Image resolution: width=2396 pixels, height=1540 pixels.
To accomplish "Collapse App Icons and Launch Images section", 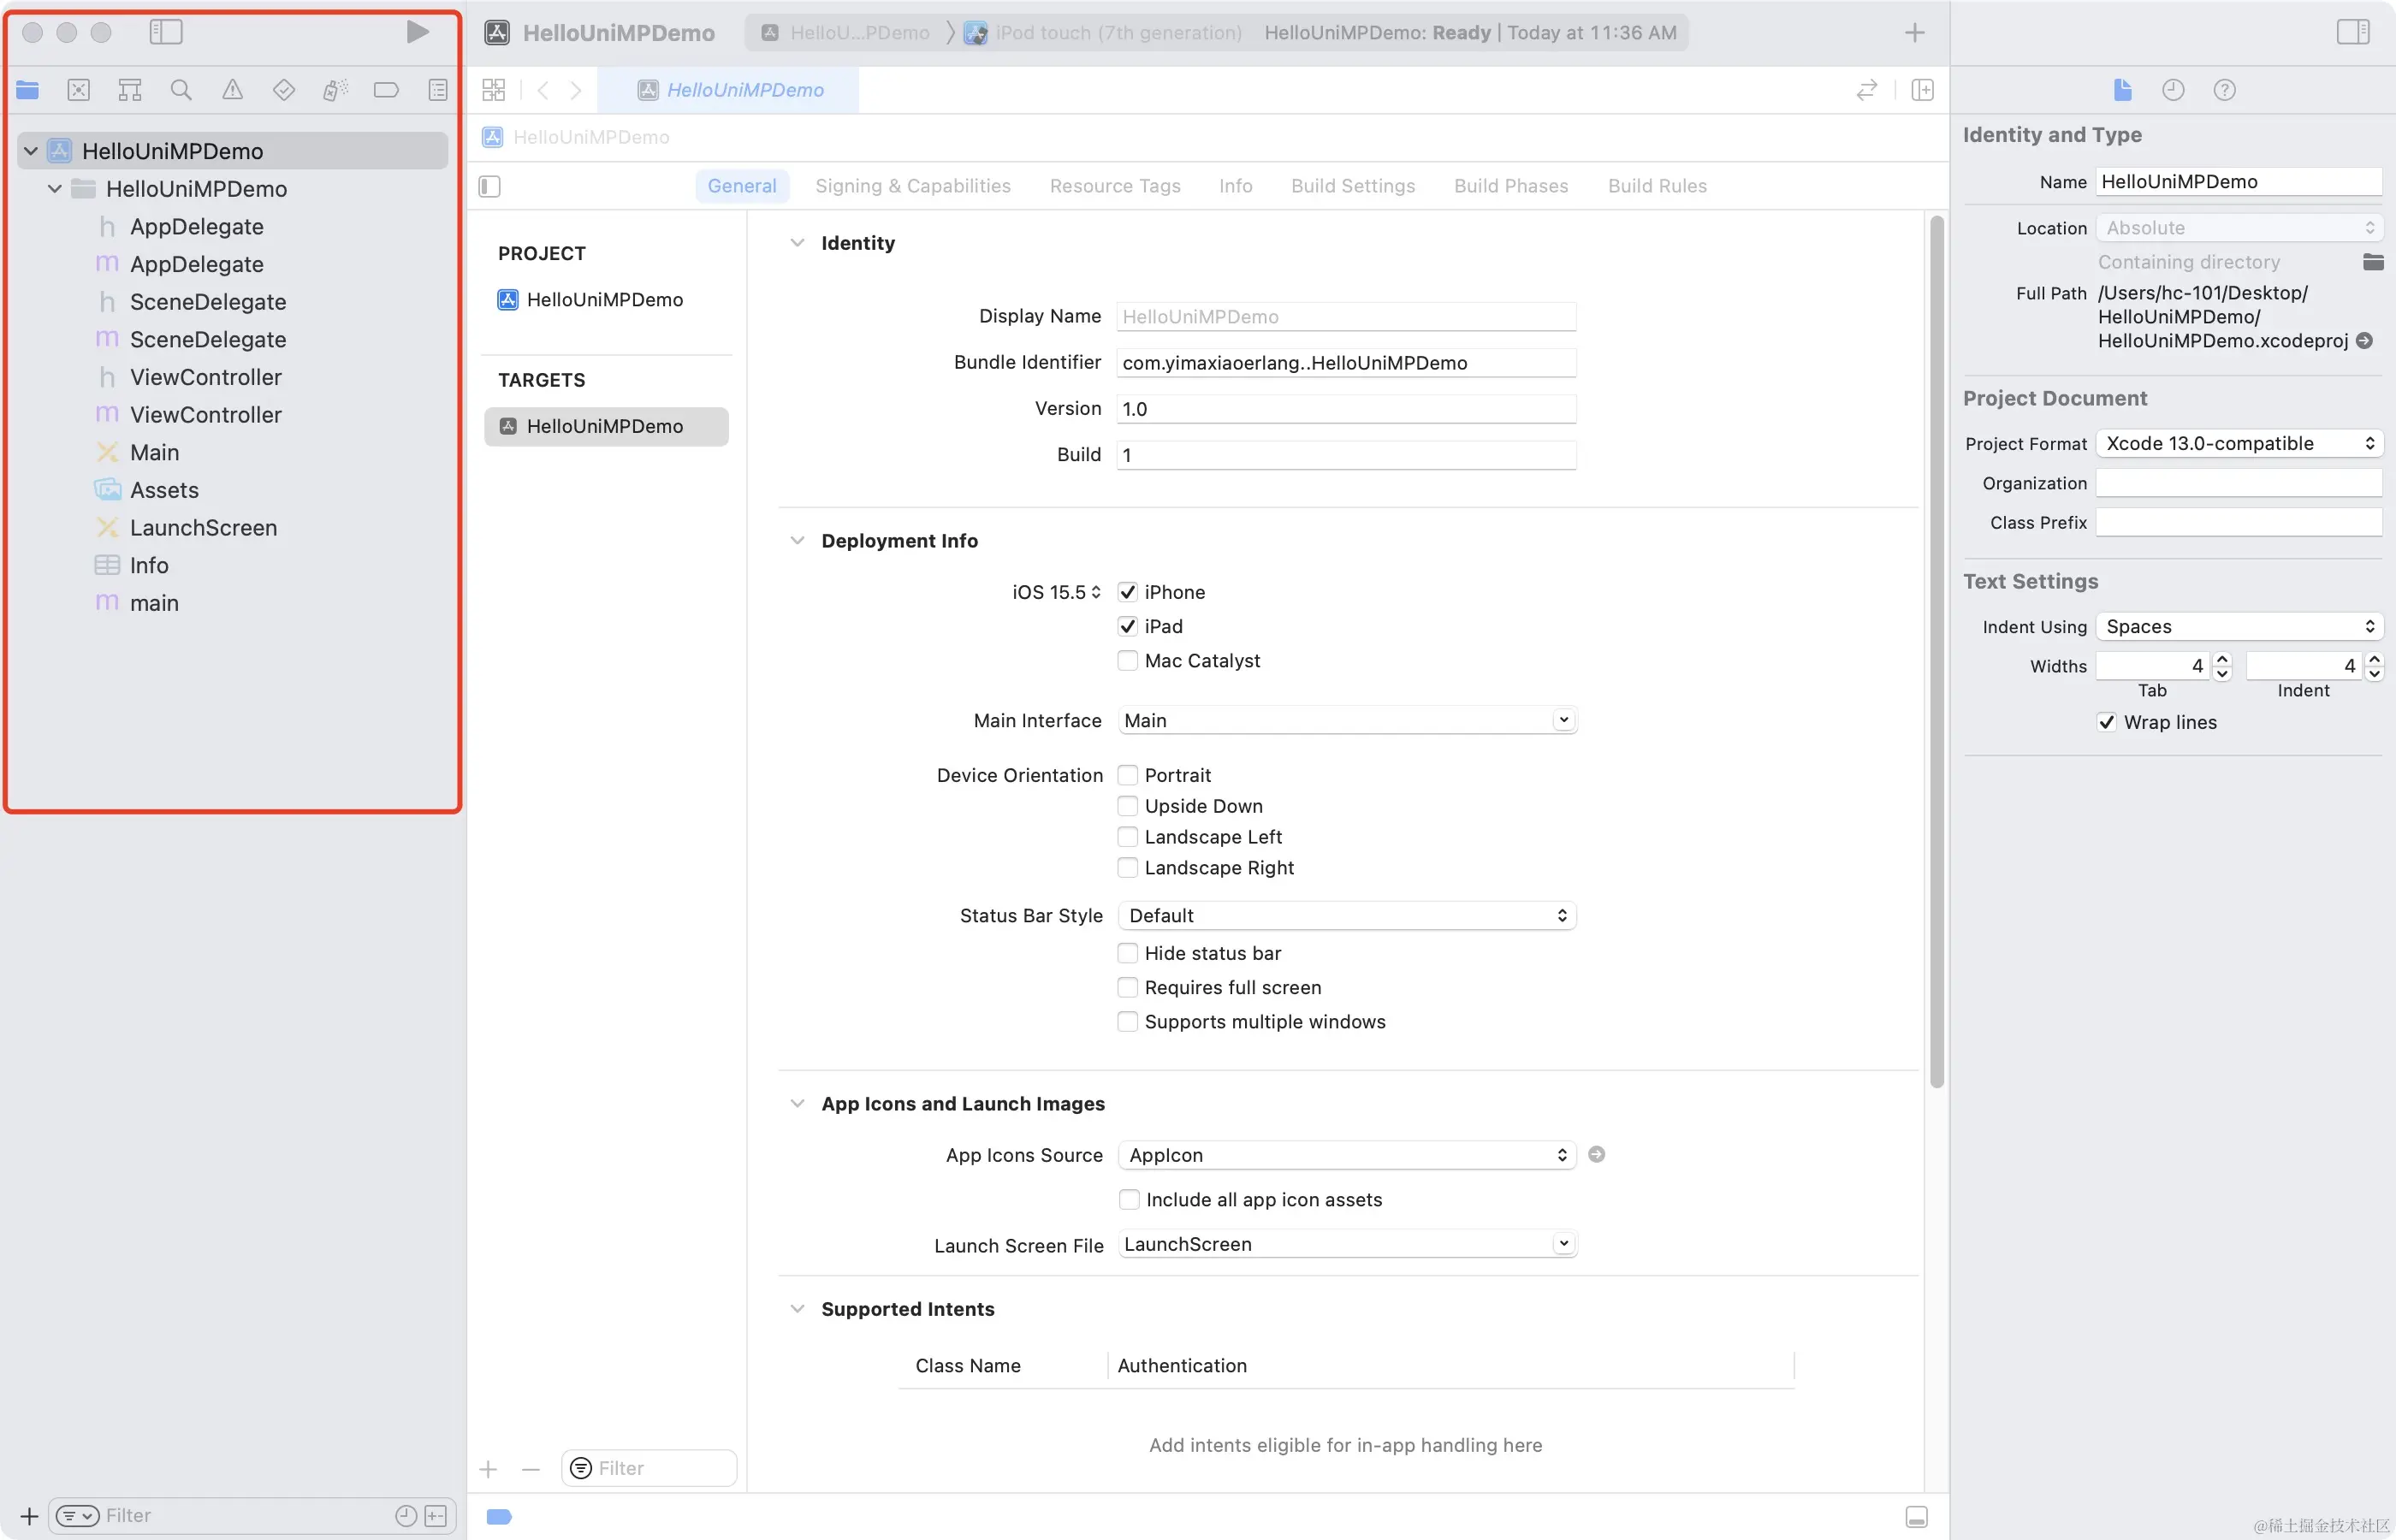I will 797,1104.
